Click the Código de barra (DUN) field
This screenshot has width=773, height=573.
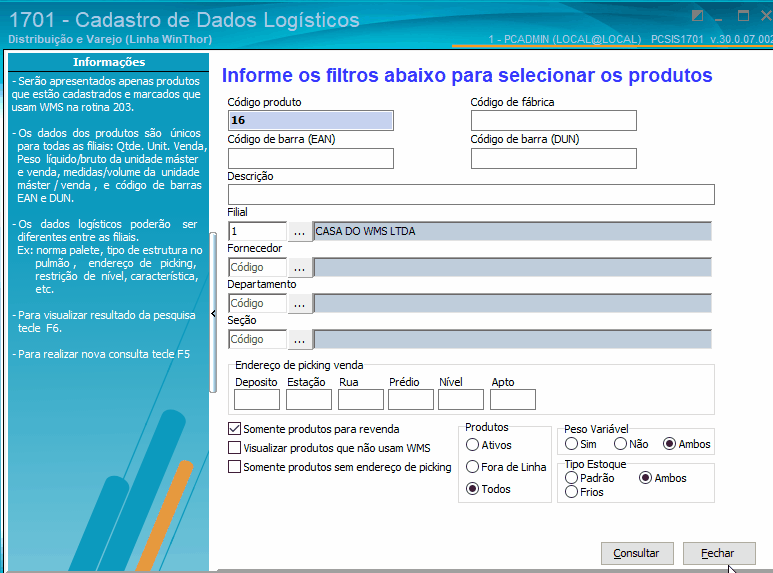pos(554,158)
